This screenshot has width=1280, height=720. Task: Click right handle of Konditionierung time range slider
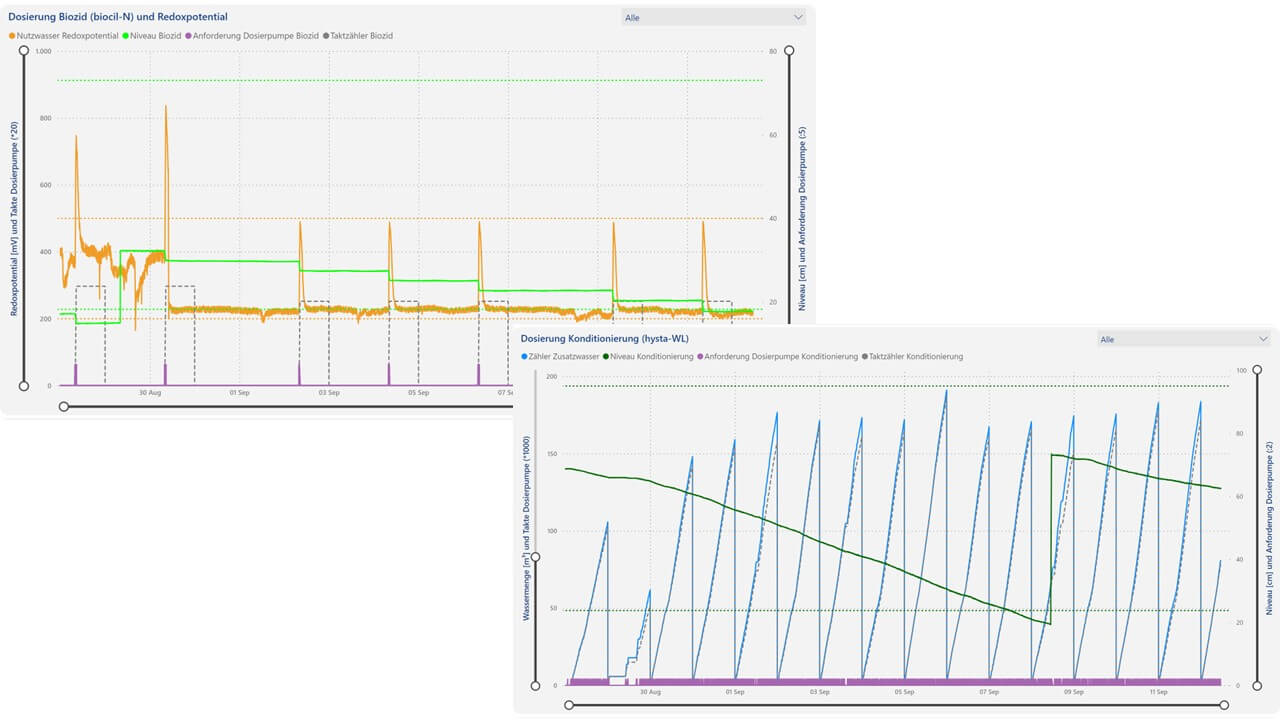1225,705
